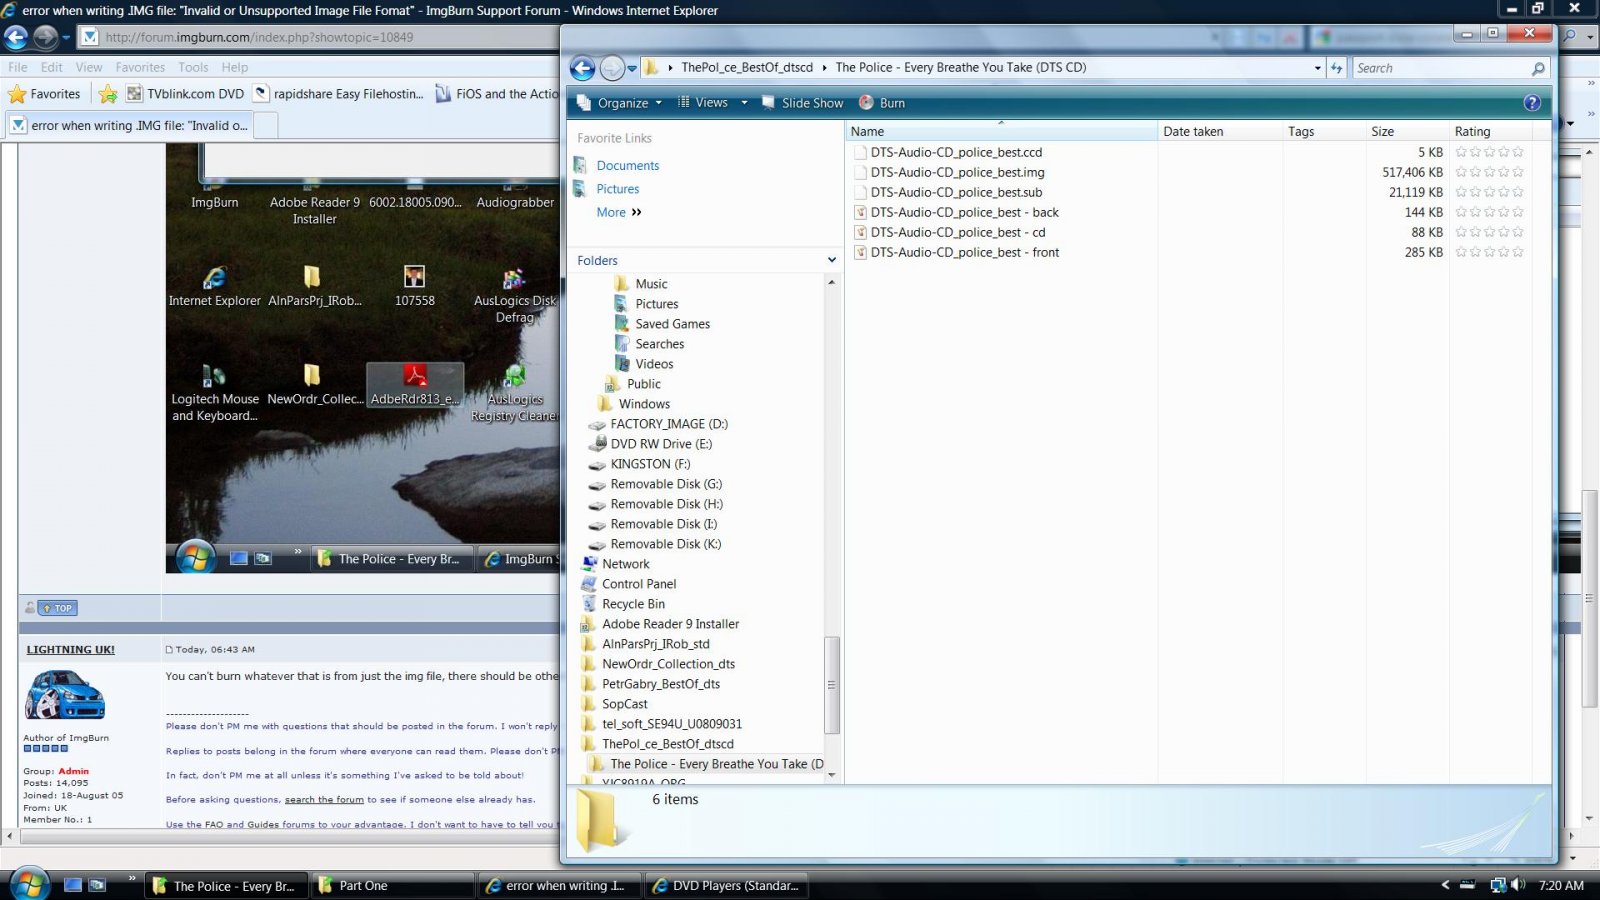Open 'search the forum' link in signature
This screenshot has height=900, width=1600.
coord(324,800)
